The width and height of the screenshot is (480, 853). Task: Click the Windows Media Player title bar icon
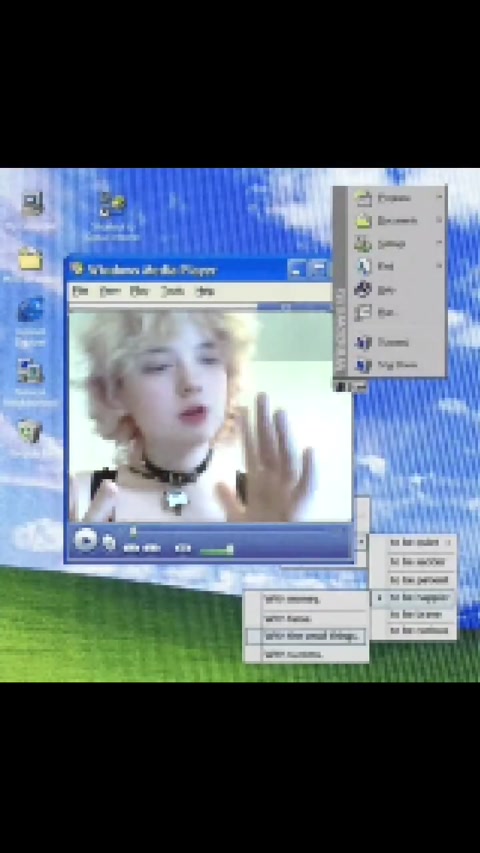tap(78, 269)
